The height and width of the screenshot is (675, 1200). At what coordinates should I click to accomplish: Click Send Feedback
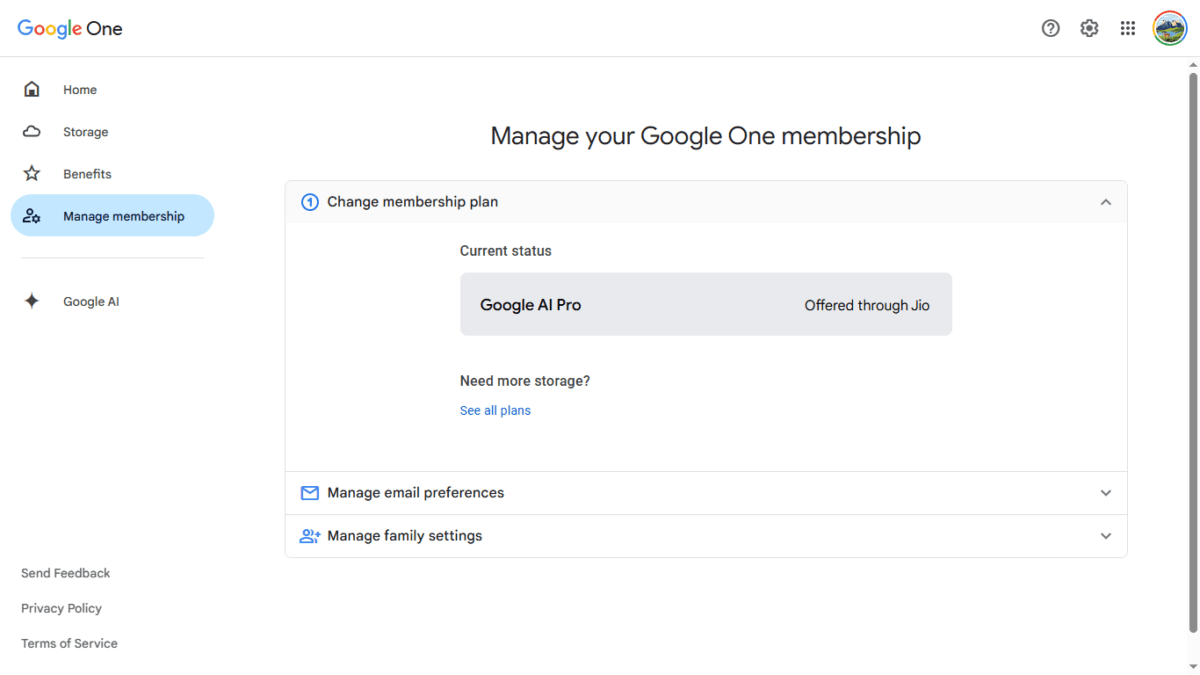coord(65,573)
